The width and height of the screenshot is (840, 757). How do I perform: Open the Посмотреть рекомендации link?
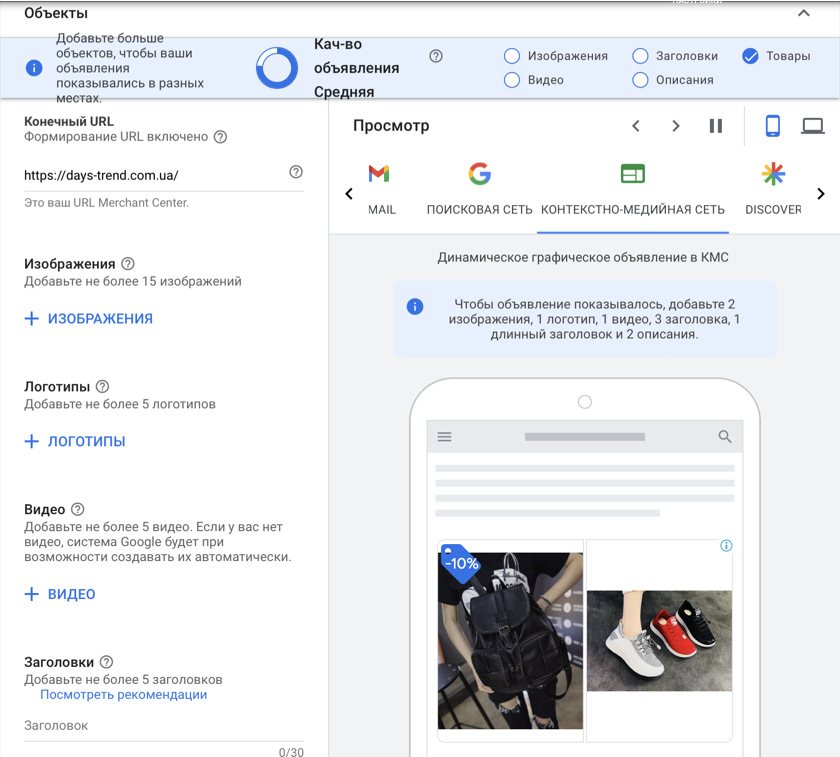coord(124,695)
